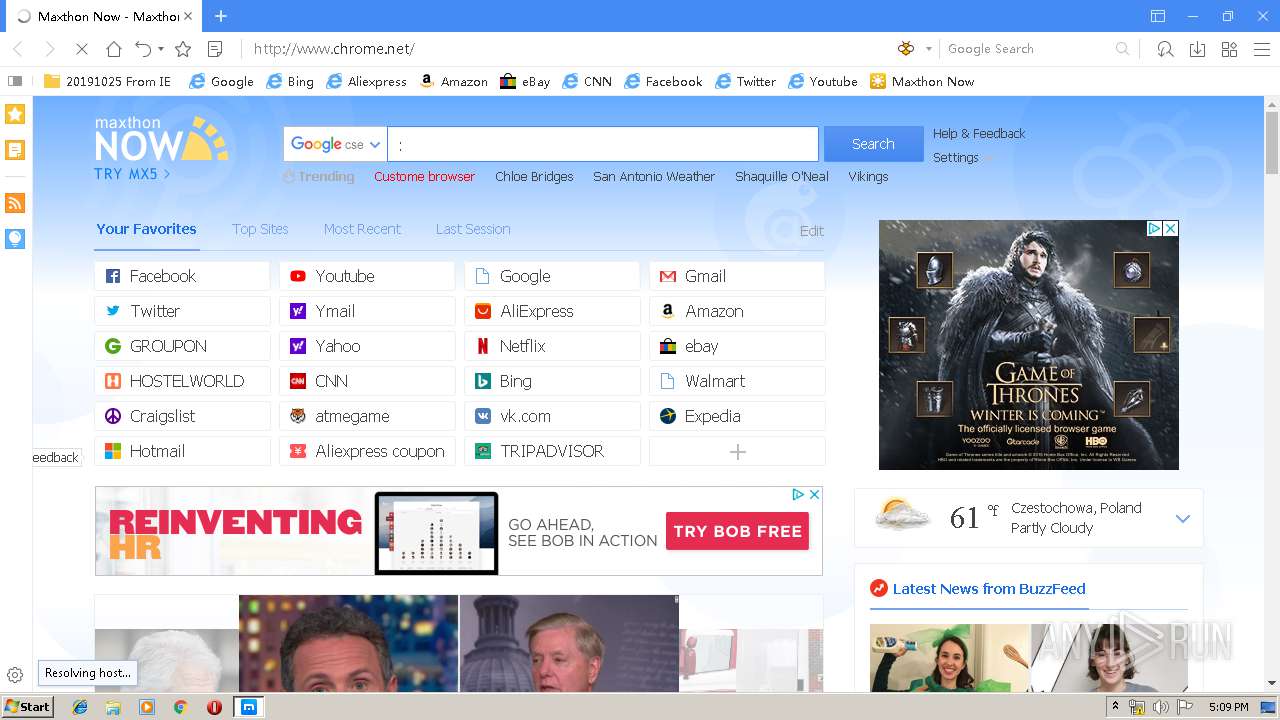Click the Feedback side tab

tap(56, 457)
